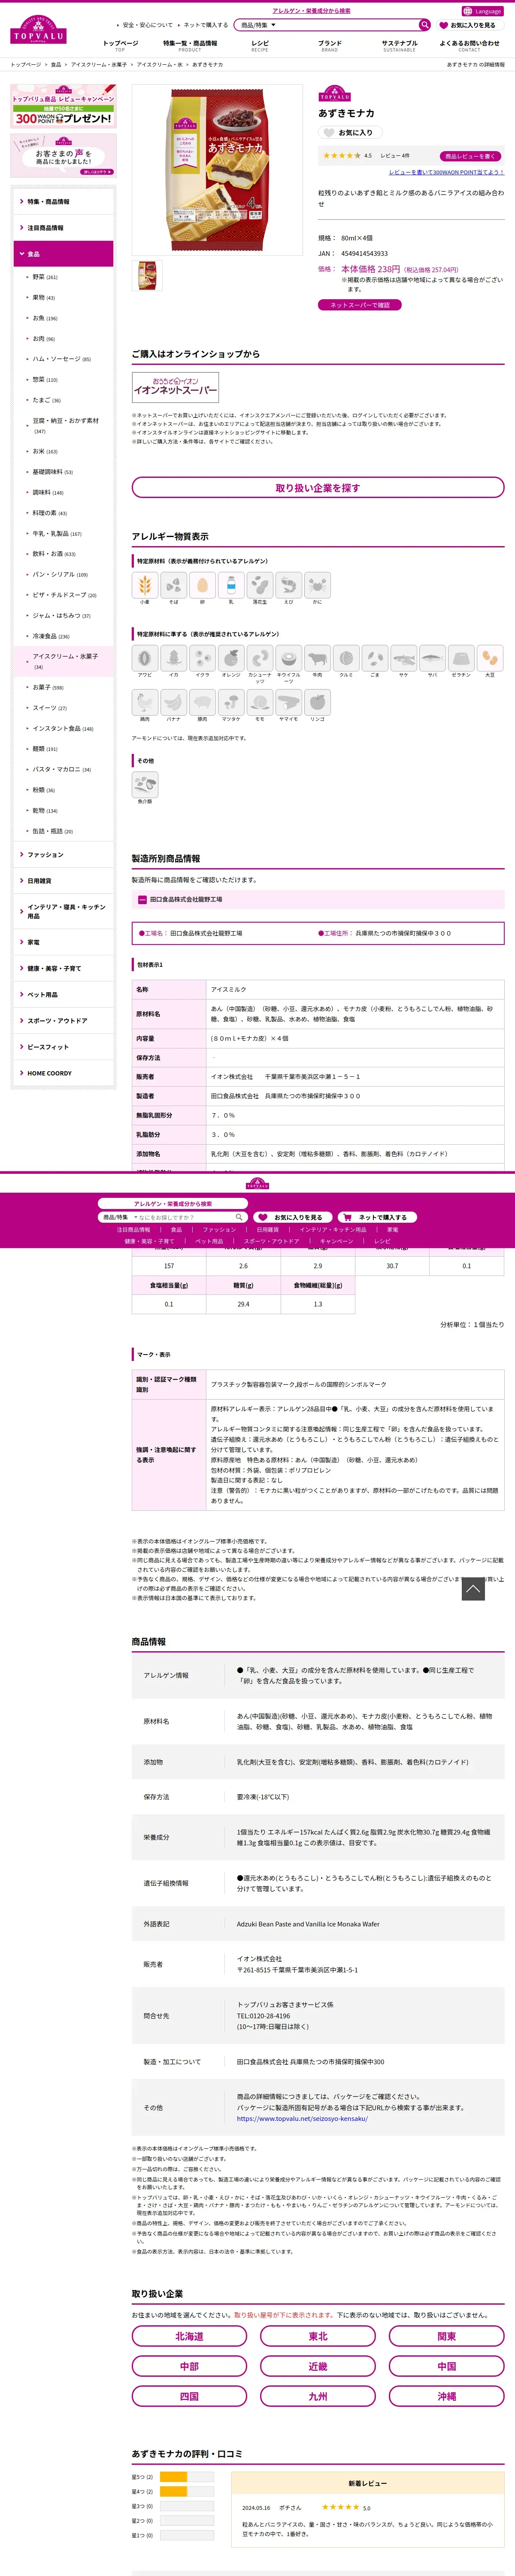Click the 魚介類 seafood allergen icon

[x=145, y=785]
